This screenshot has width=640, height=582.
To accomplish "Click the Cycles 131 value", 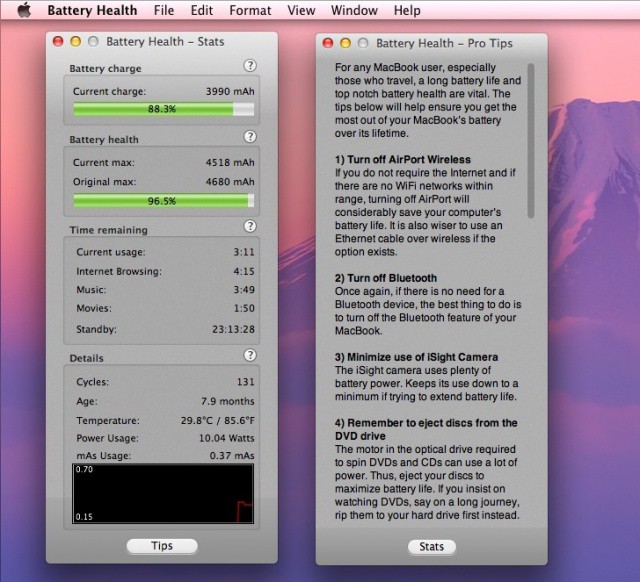I will pyautogui.click(x=245, y=382).
